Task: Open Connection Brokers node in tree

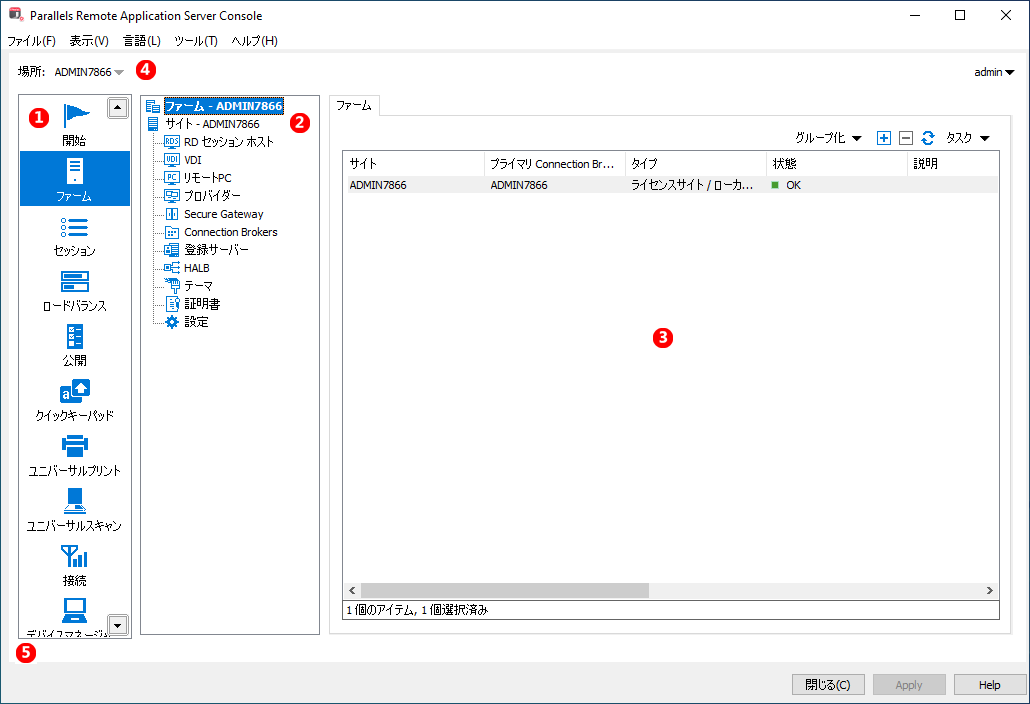Action: coord(231,232)
